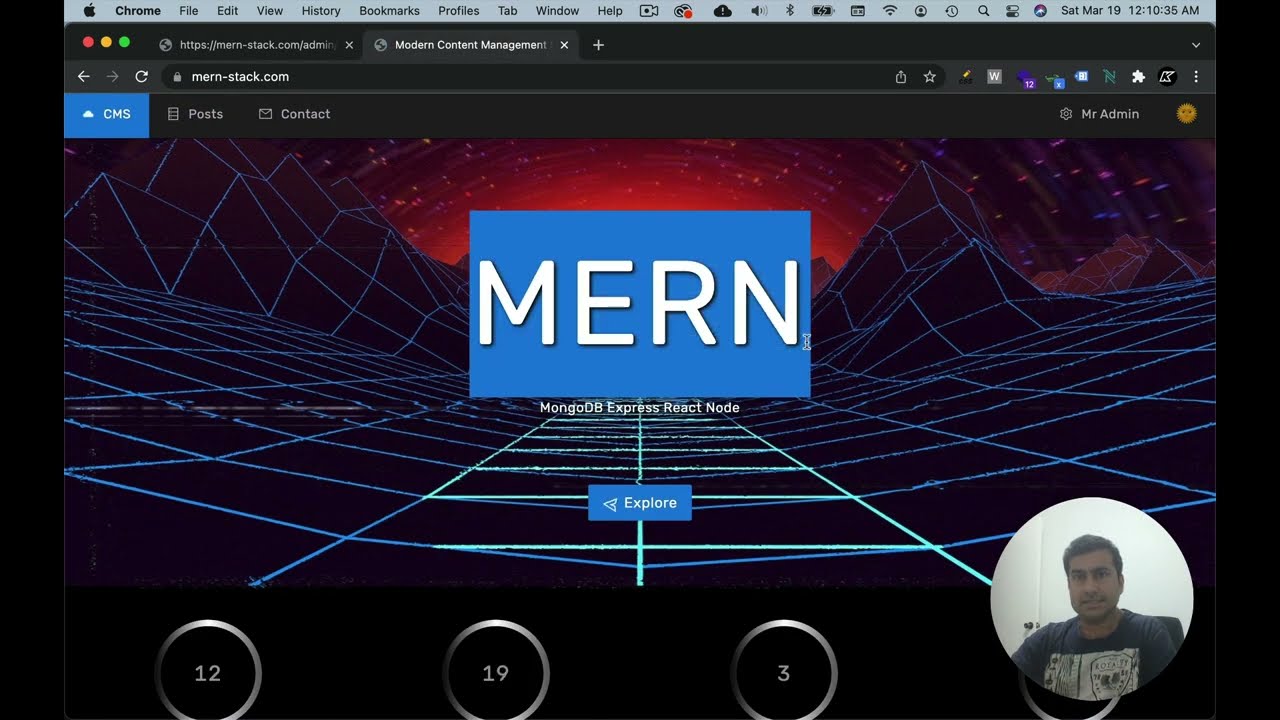Open the Edit menu

click(x=228, y=11)
